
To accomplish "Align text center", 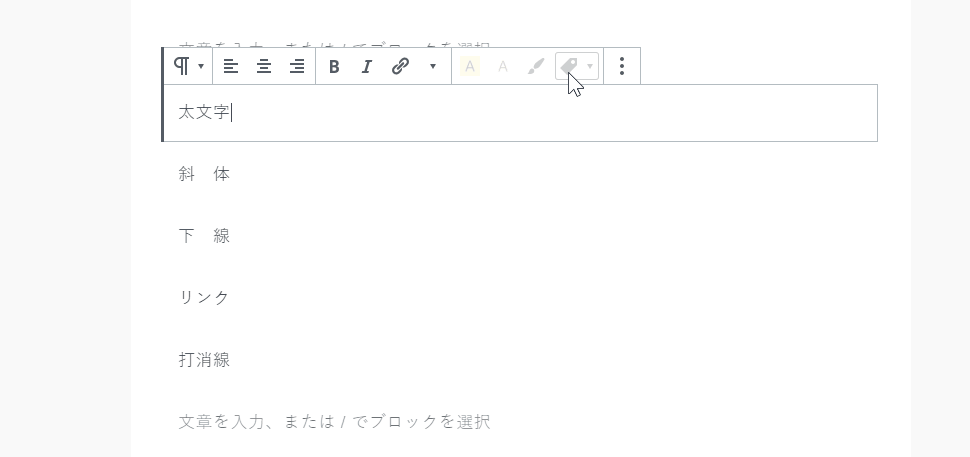I will click(x=264, y=66).
